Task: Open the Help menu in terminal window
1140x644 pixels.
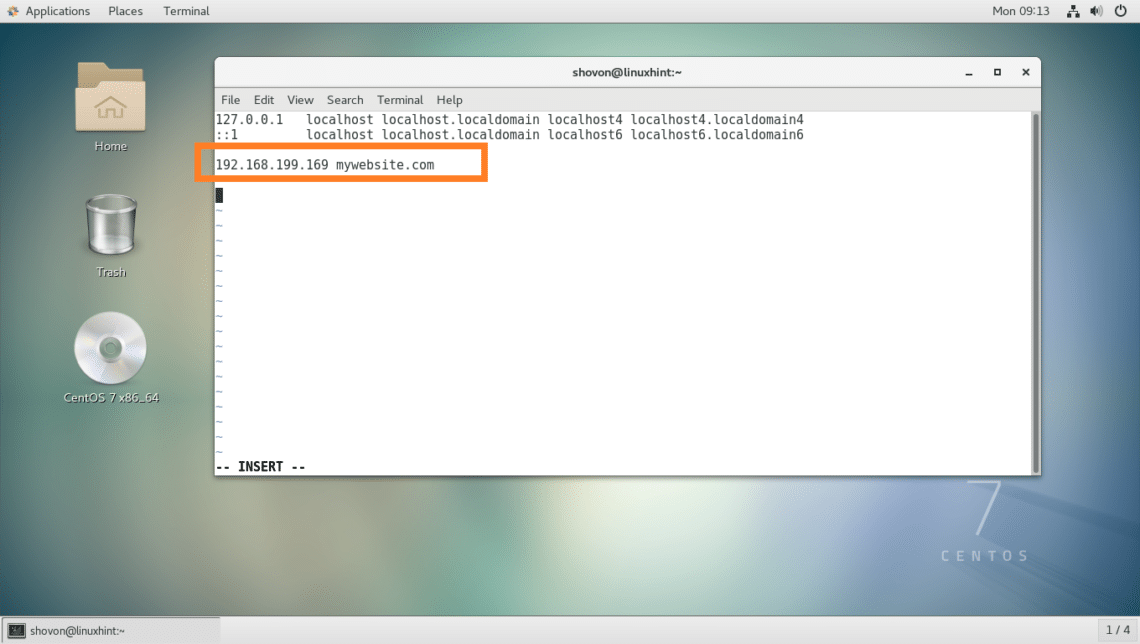Action: 449,100
